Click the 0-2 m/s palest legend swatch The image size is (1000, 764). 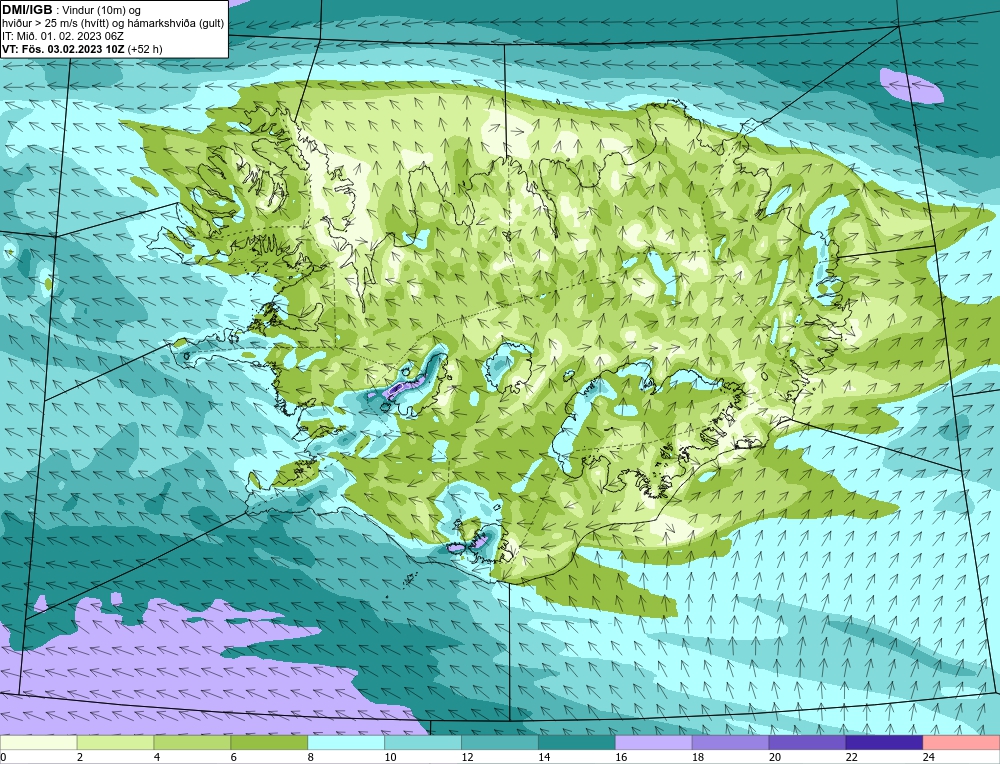[39, 743]
